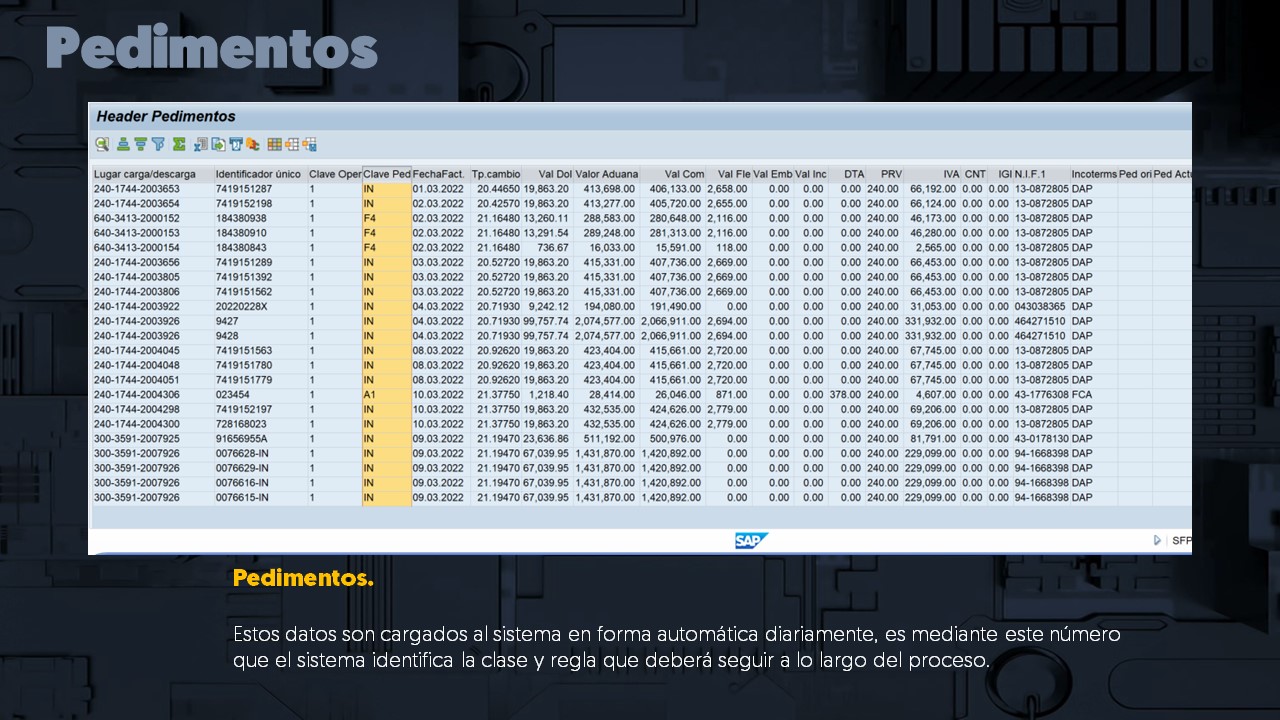Click the Select Layout icon

click(292, 144)
